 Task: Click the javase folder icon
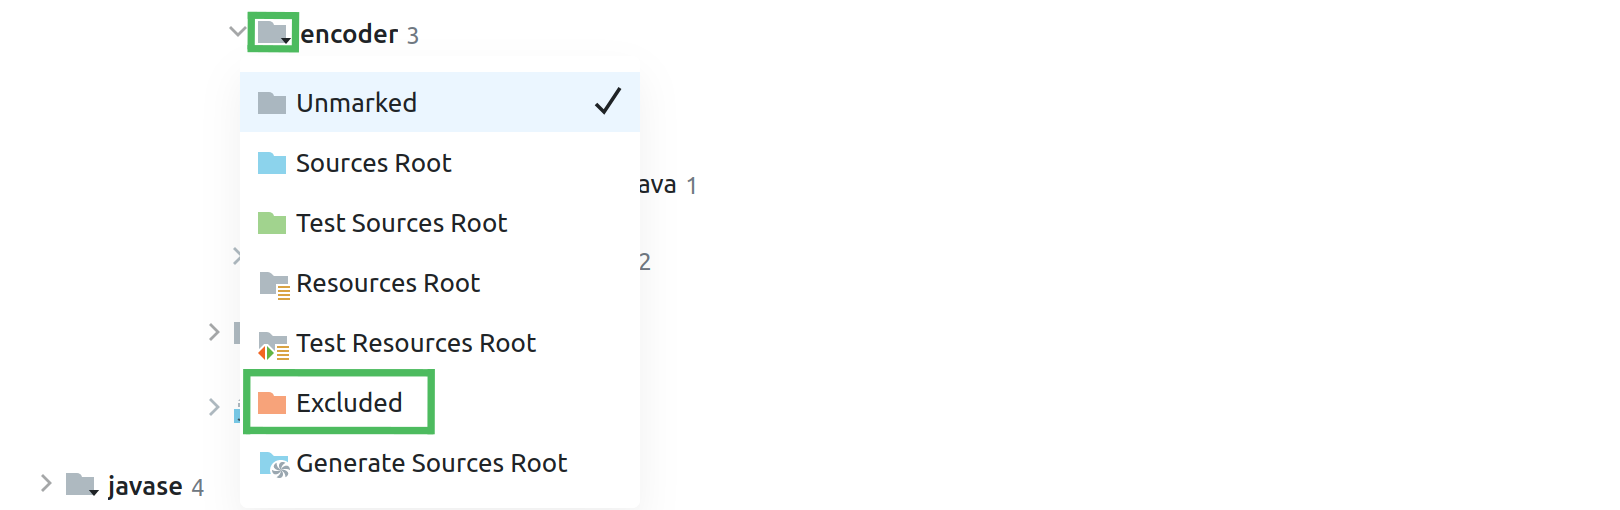(x=81, y=486)
